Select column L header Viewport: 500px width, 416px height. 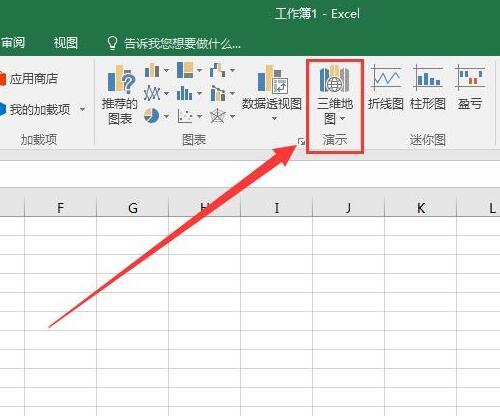(x=479, y=208)
